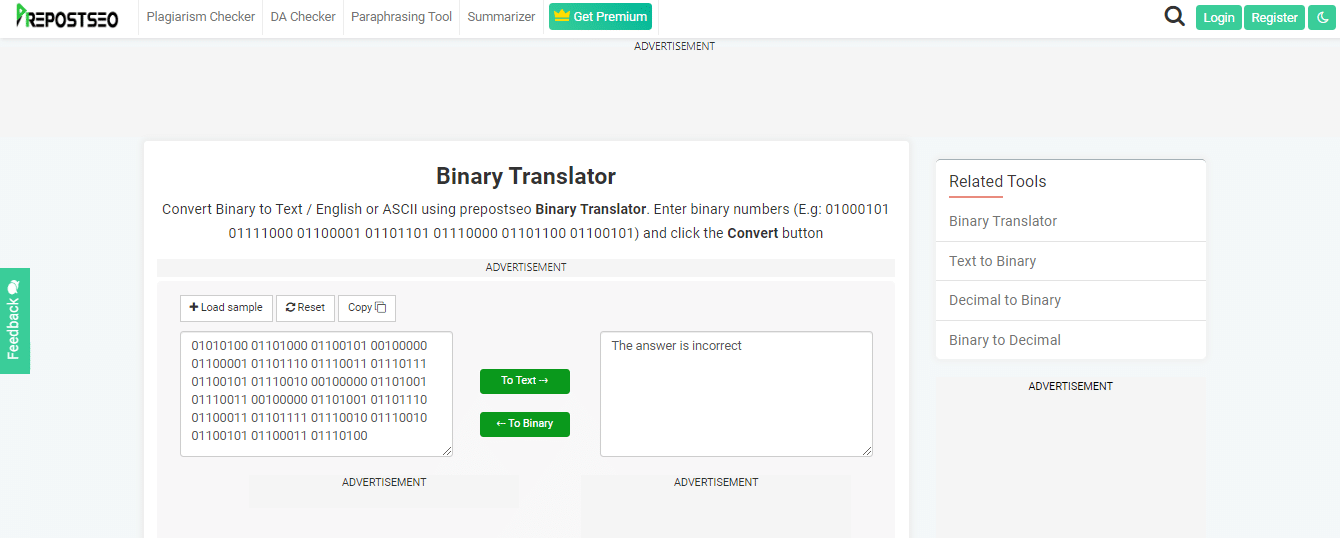This screenshot has height=538, width=1340.
Task: Reset the translator fields
Action: point(305,308)
